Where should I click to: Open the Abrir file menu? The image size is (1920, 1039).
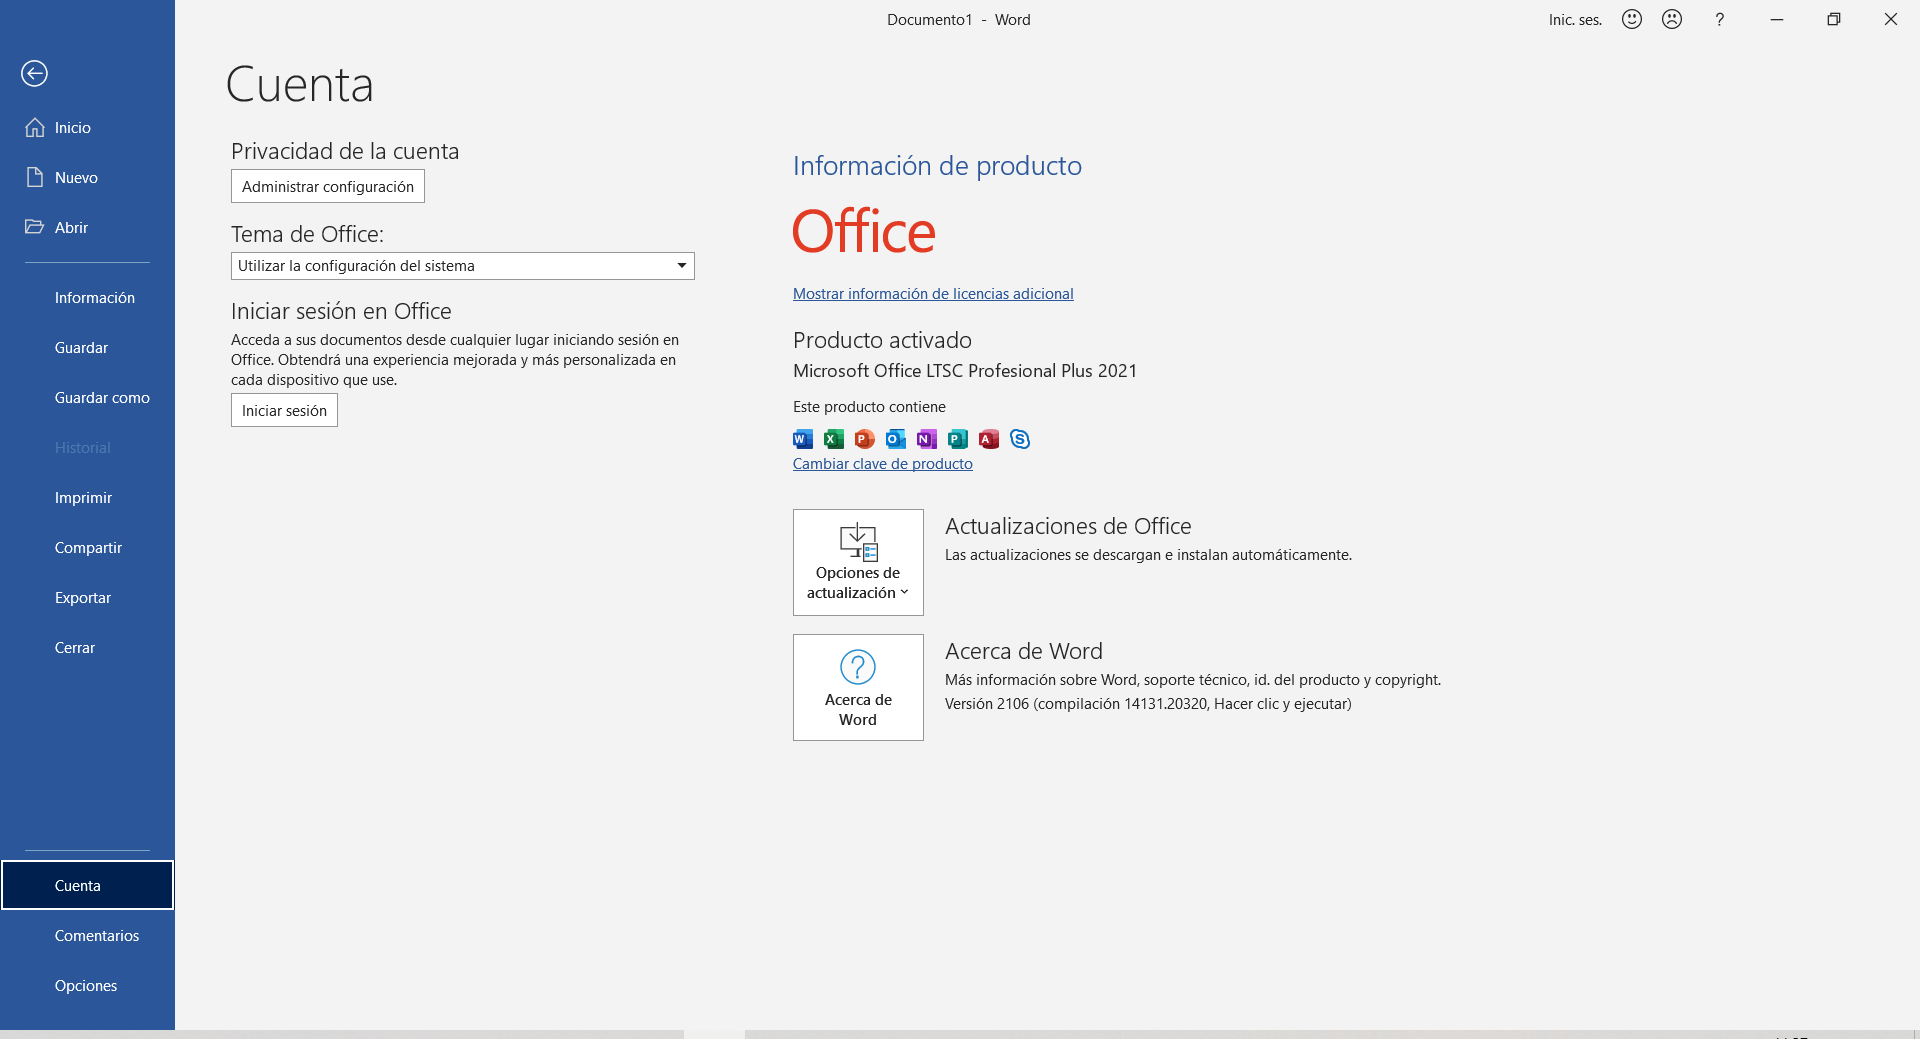[x=87, y=227]
